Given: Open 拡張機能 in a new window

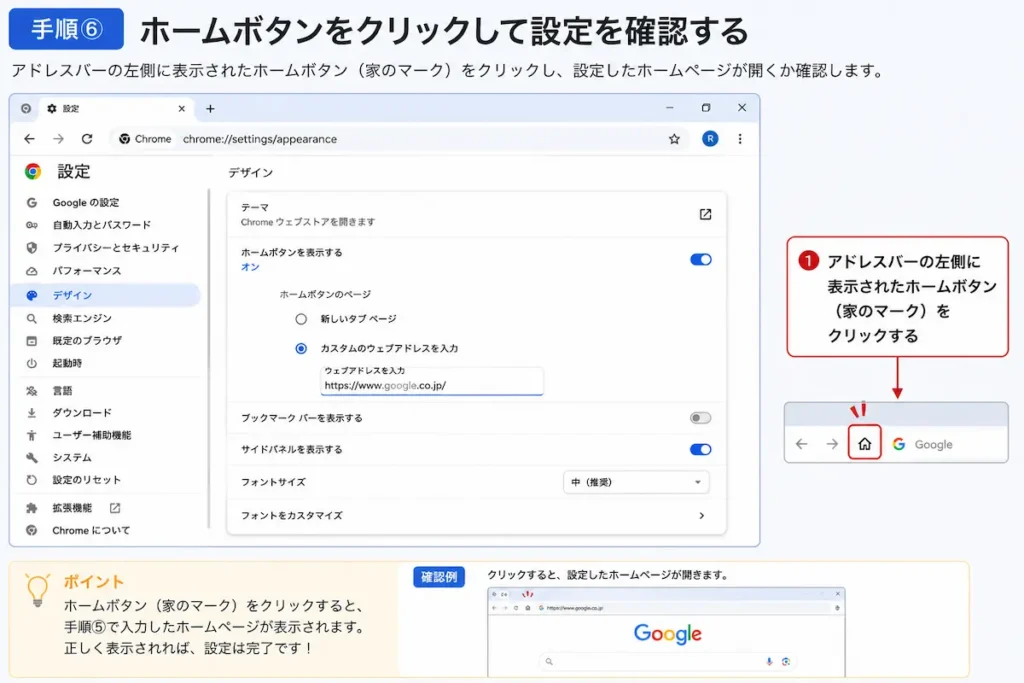Looking at the screenshot, I should (x=114, y=508).
